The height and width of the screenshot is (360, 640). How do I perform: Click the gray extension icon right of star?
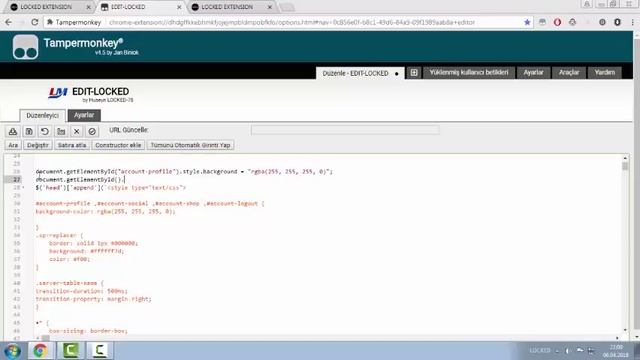coord(542,22)
